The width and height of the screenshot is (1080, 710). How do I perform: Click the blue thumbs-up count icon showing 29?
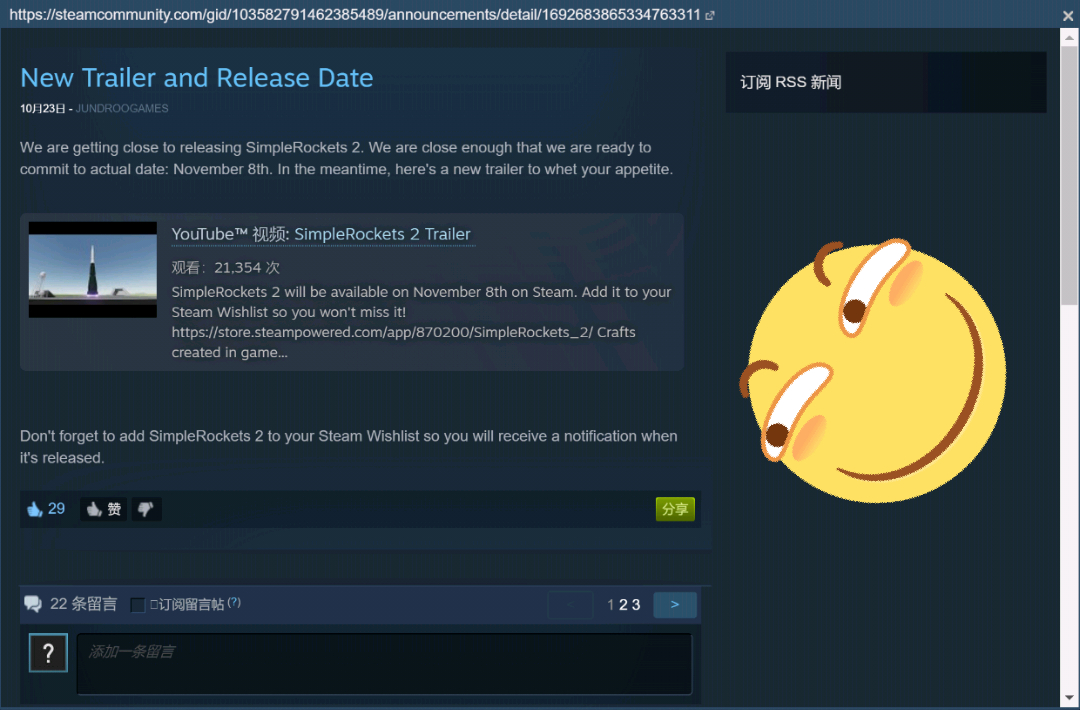(x=34, y=509)
